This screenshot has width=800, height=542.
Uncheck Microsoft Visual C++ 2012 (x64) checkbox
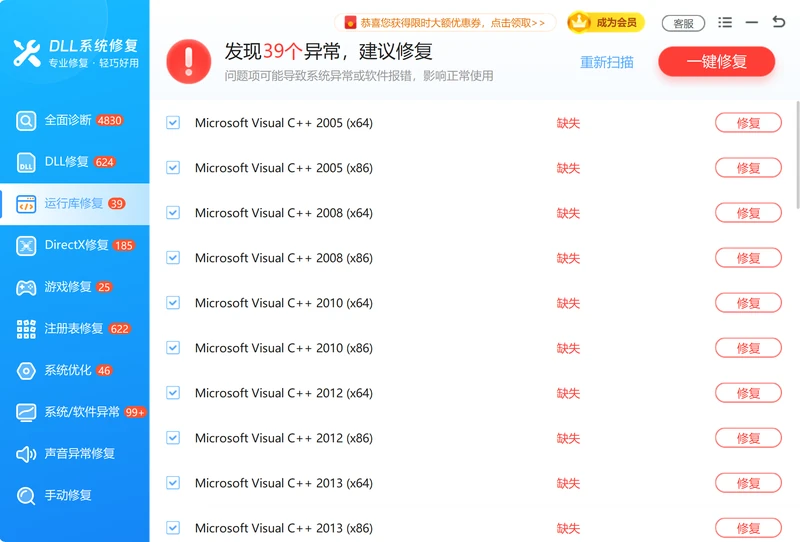[173, 392]
